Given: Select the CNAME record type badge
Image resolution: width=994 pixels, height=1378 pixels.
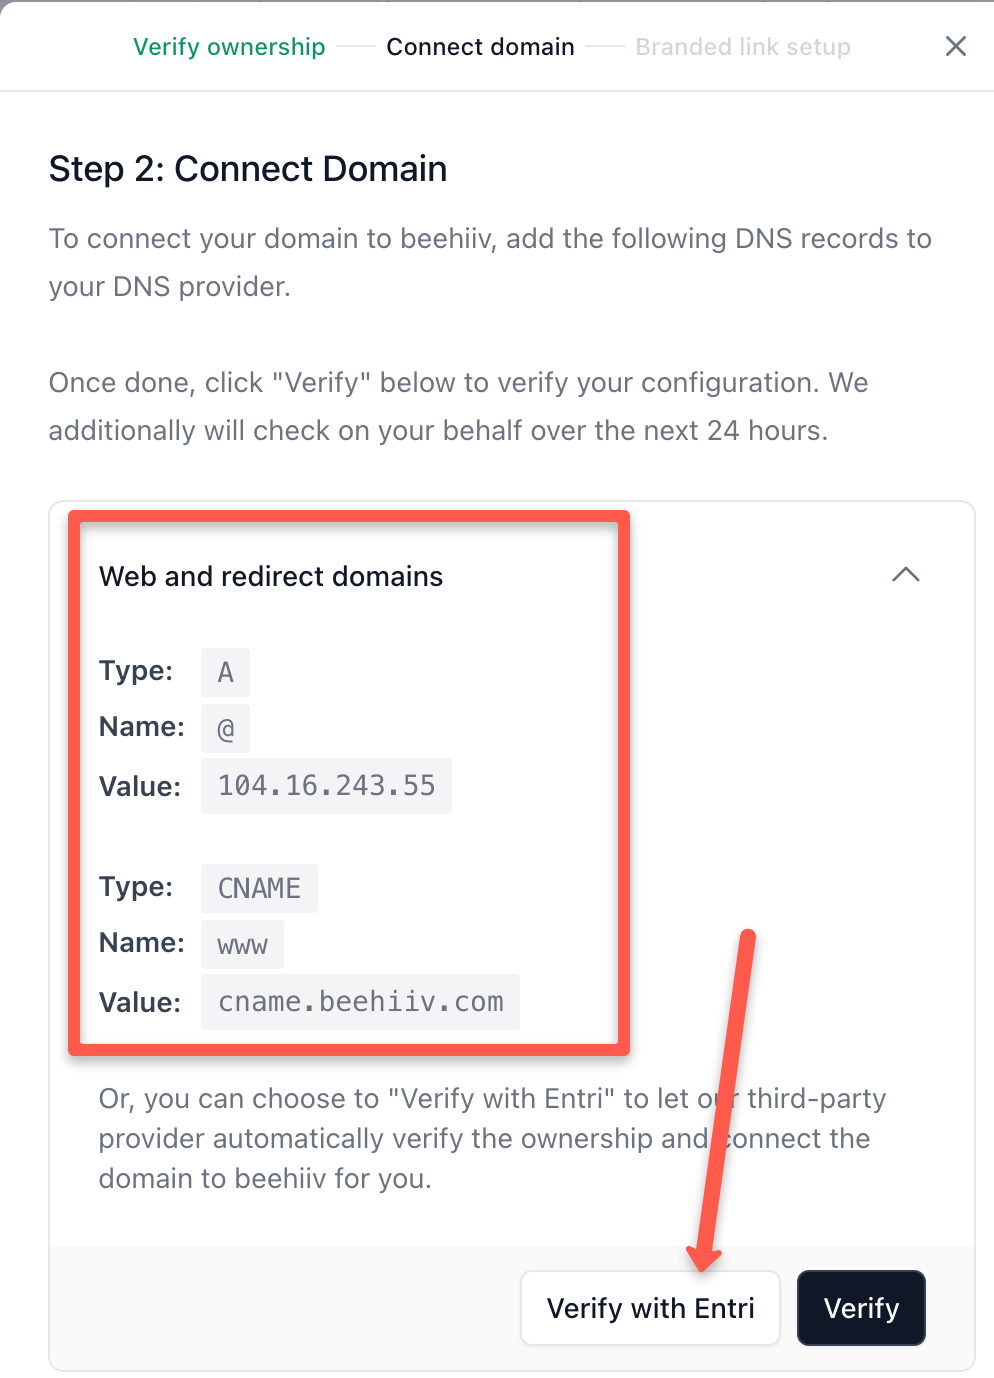Looking at the screenshot, I should [x=258, y=888].
